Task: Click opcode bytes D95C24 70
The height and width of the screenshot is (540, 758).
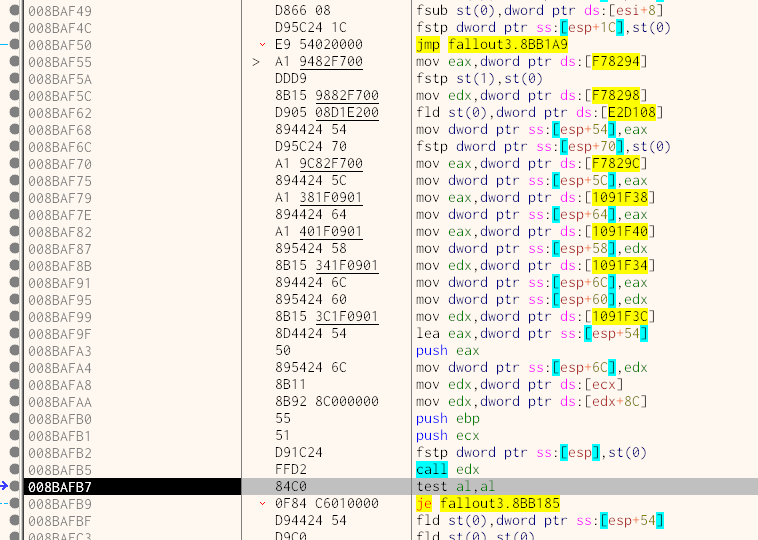Action: pyautogui.click(x=311, y=146)
